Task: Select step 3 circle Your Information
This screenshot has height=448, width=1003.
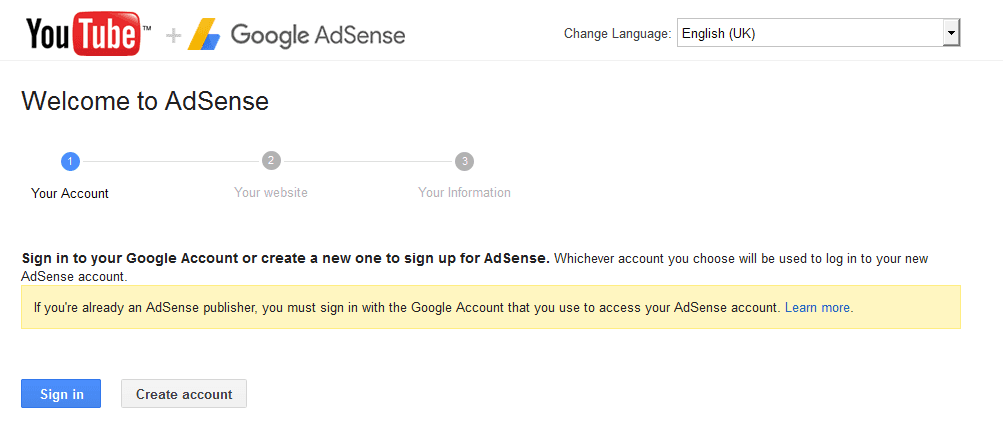Action: tap(464, 161)
